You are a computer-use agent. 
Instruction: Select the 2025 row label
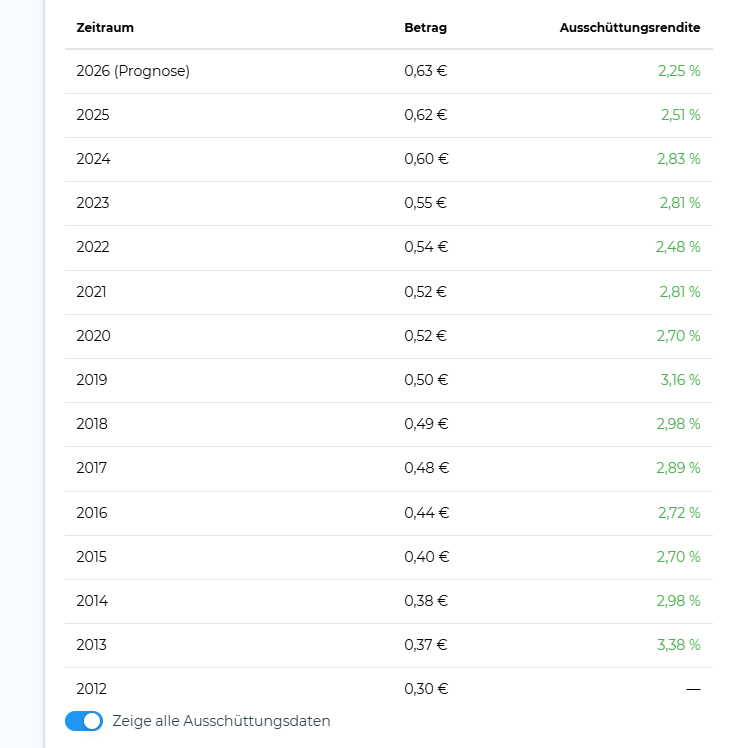pos(93,115)
